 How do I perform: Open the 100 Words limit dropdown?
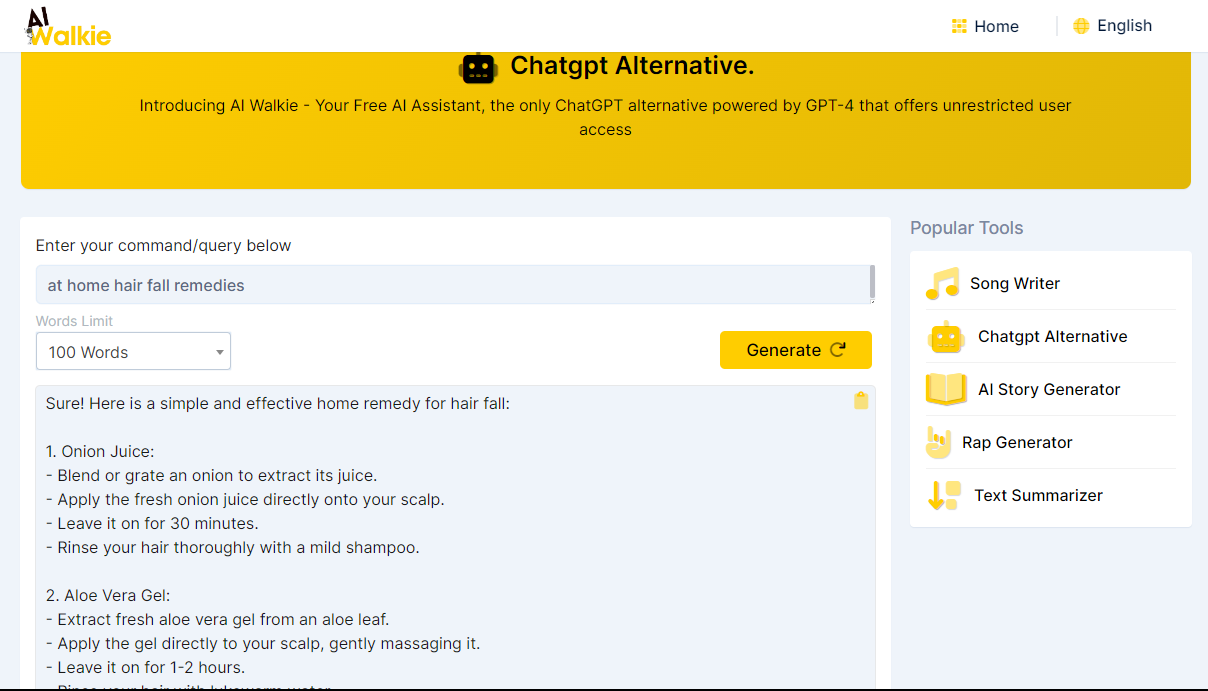click(x=133, y=352)
